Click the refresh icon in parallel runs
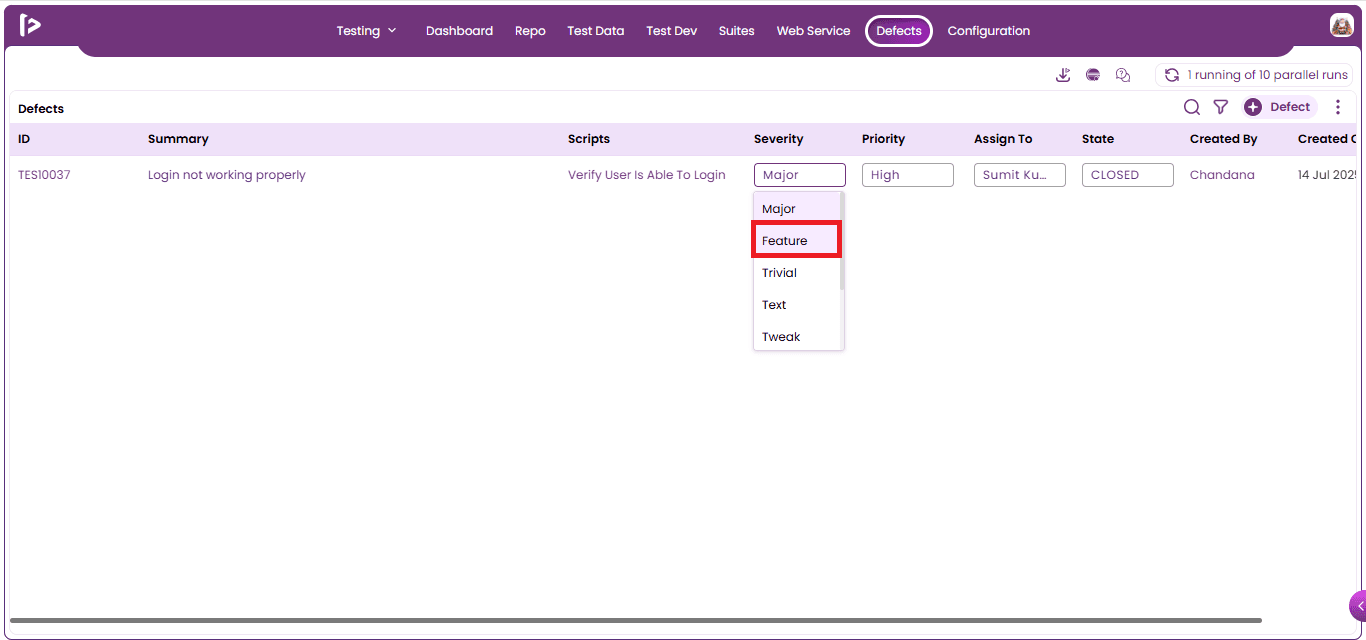The width and height of the screenshot is (1366, 640). [1172, 75]
